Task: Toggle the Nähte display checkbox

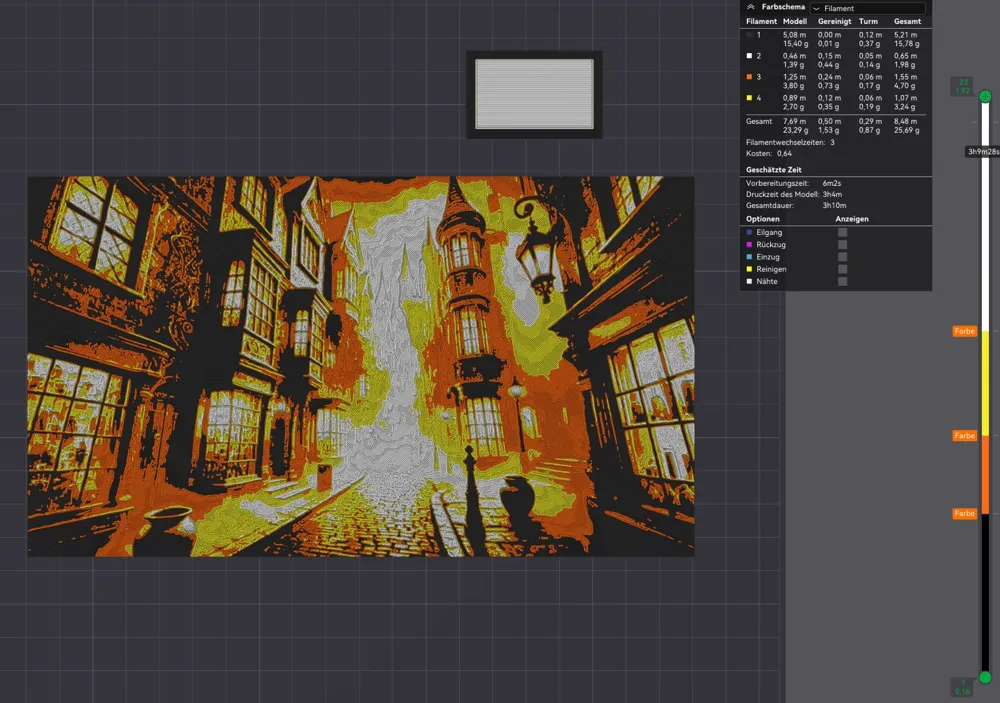Action: pos(842,281)
